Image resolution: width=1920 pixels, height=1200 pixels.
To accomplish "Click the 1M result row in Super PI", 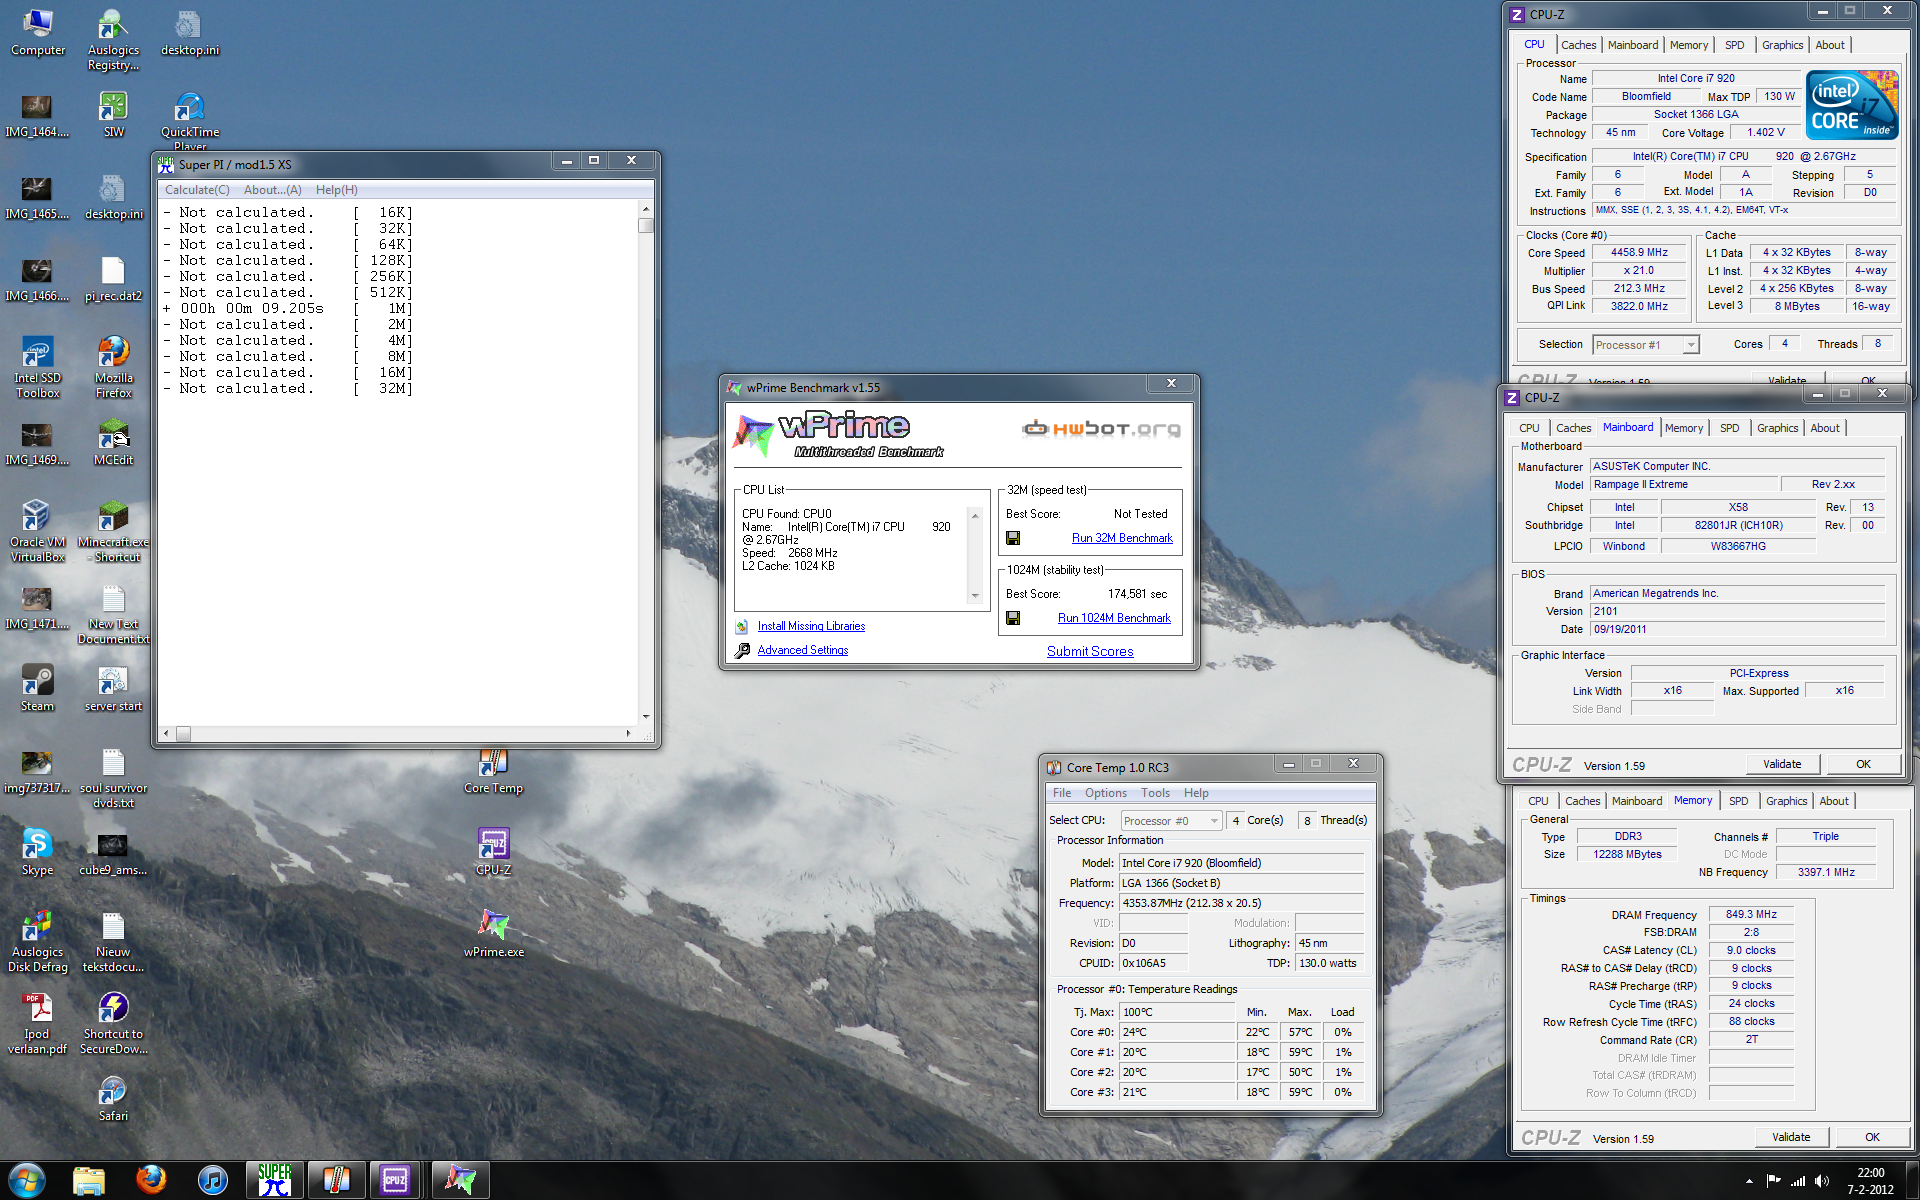I will pyautogui.click(x=288, y=309).
